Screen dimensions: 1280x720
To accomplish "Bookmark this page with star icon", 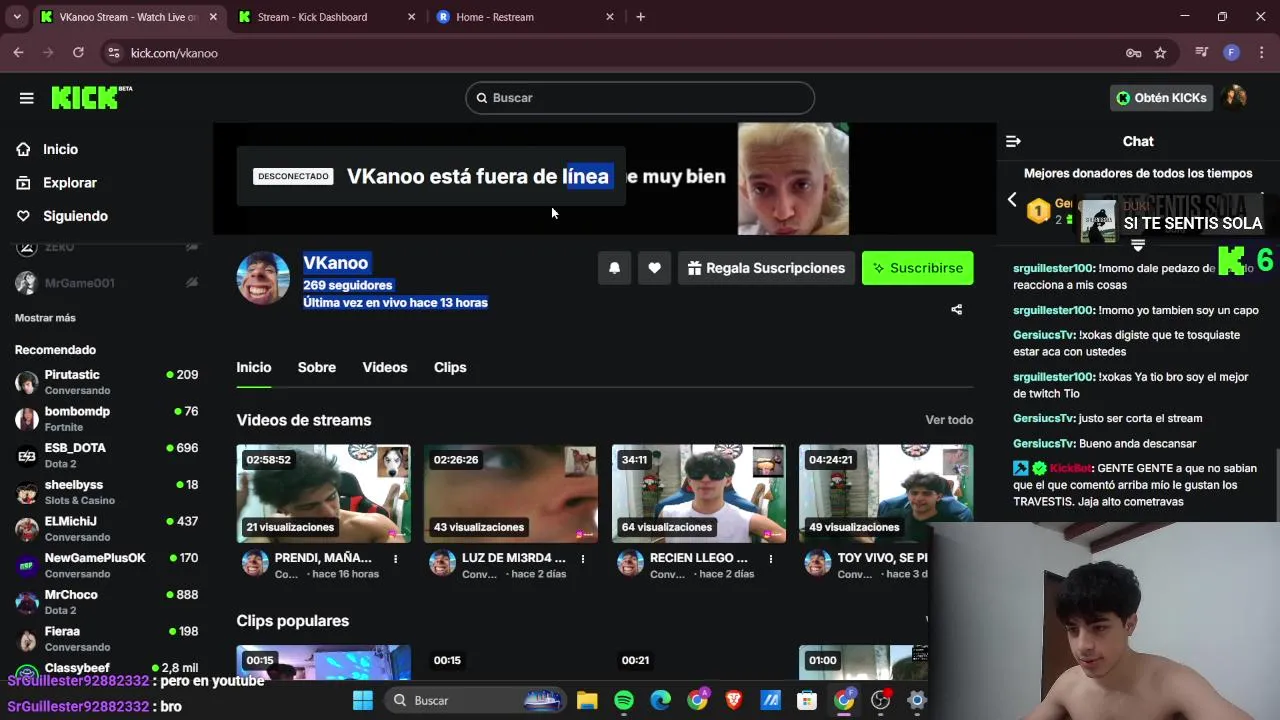I will [x=1160, y=53].
